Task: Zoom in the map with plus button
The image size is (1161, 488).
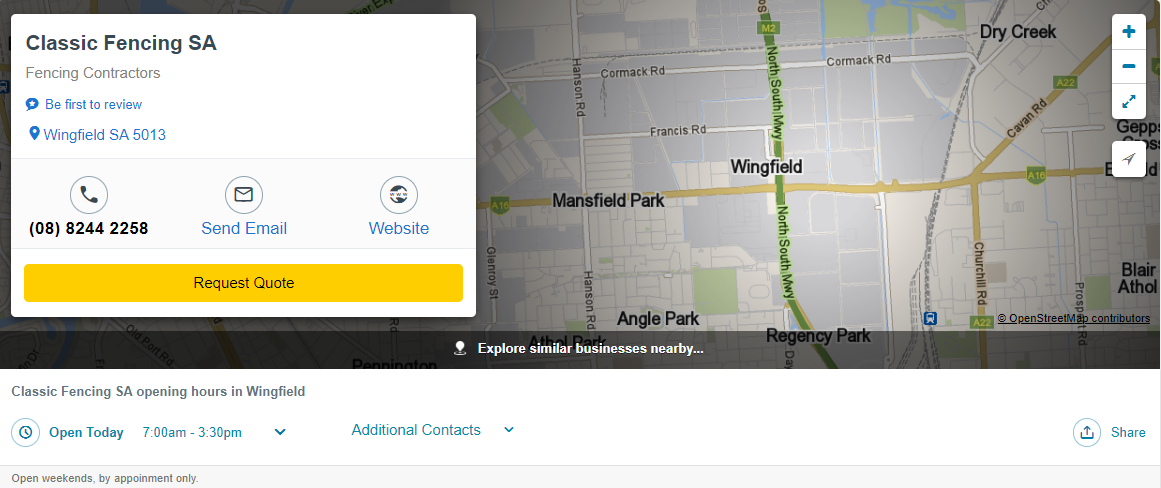Action: coord(1128,32)
